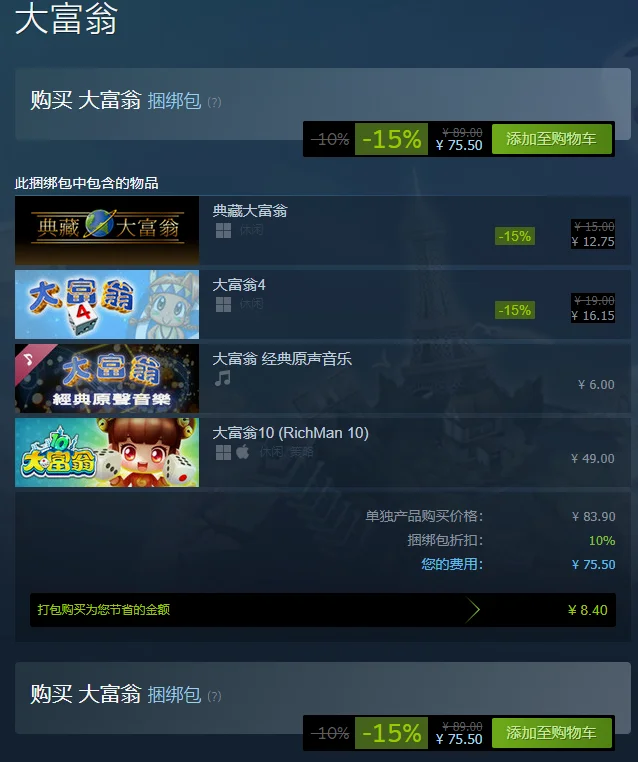Click the top 捆绑包 (?) help icon
The height and width of the screenshot is (762, 638).
[214, 103]
